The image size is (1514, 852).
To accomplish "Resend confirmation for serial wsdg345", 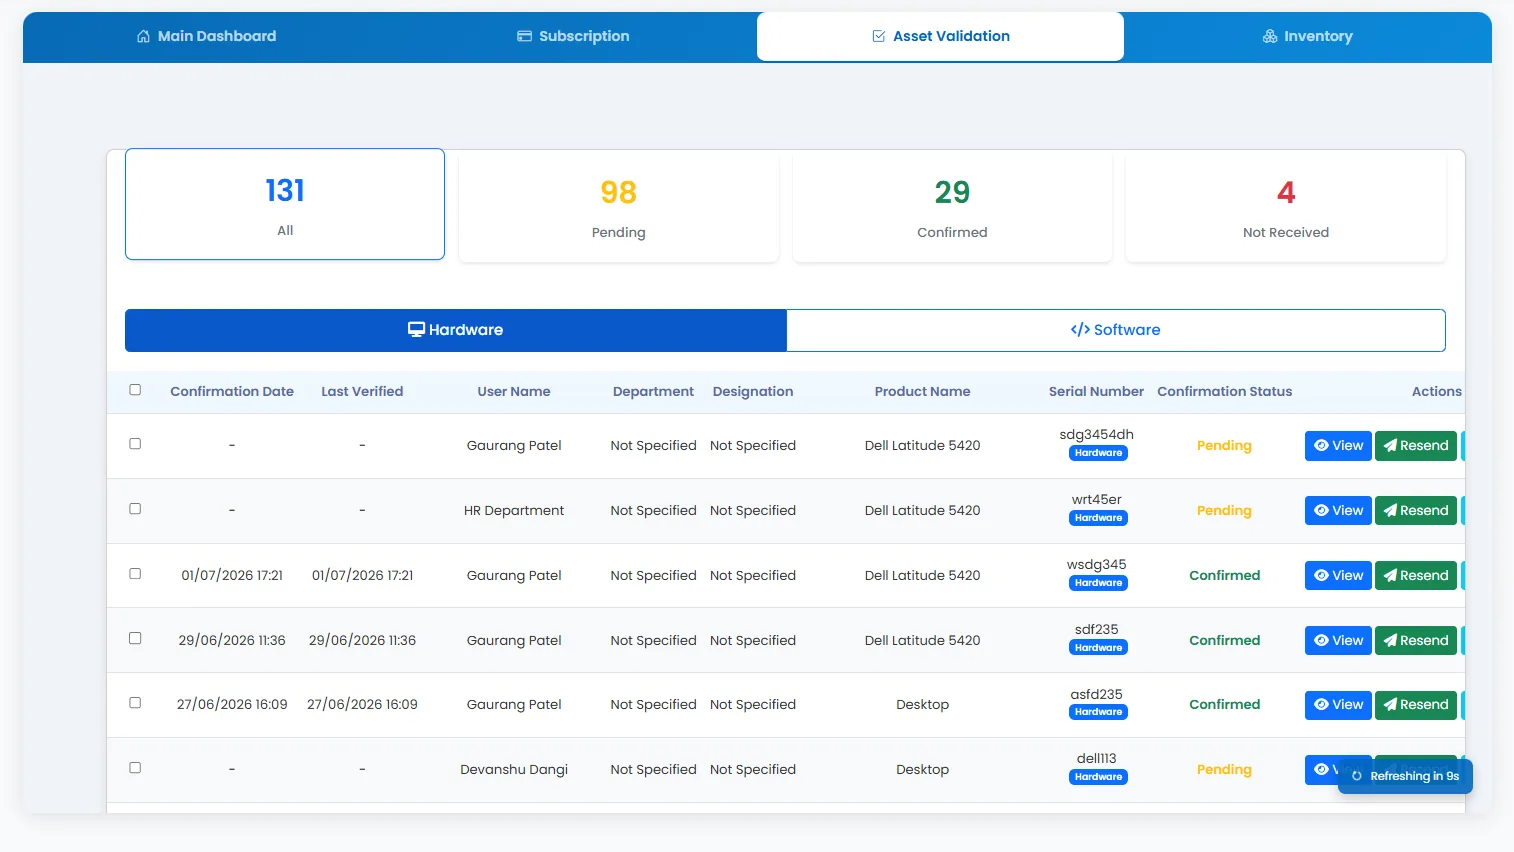I will 1416,576.
